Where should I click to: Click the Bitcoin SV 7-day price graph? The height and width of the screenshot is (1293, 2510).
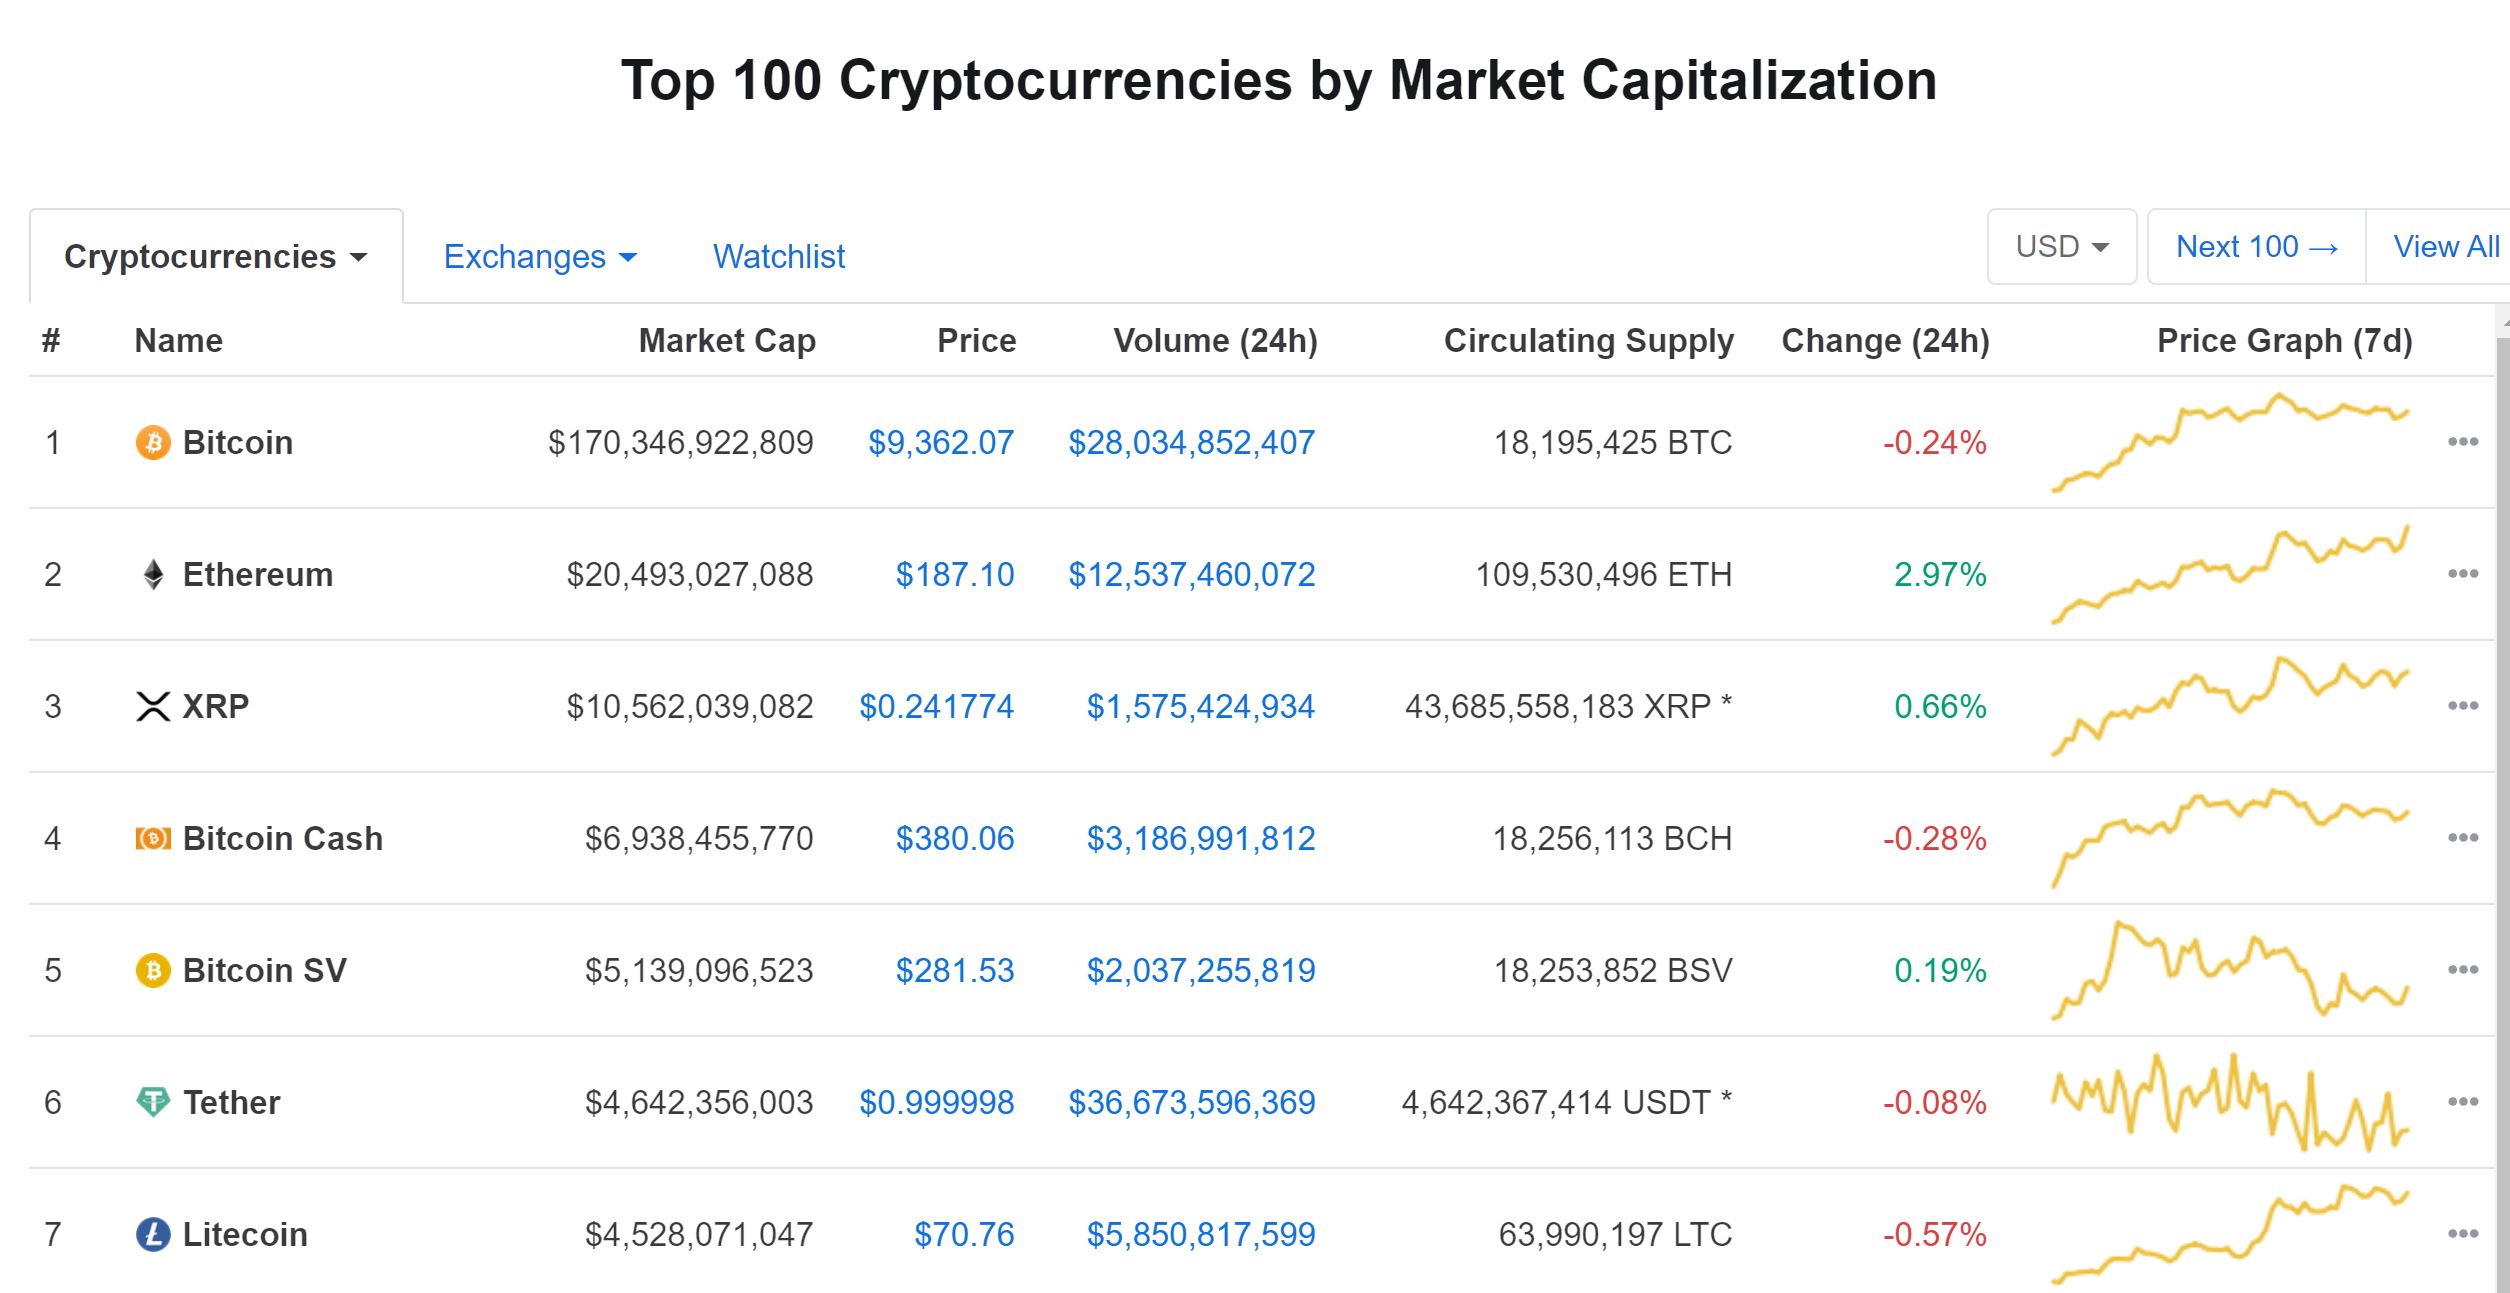(2230, 970)
